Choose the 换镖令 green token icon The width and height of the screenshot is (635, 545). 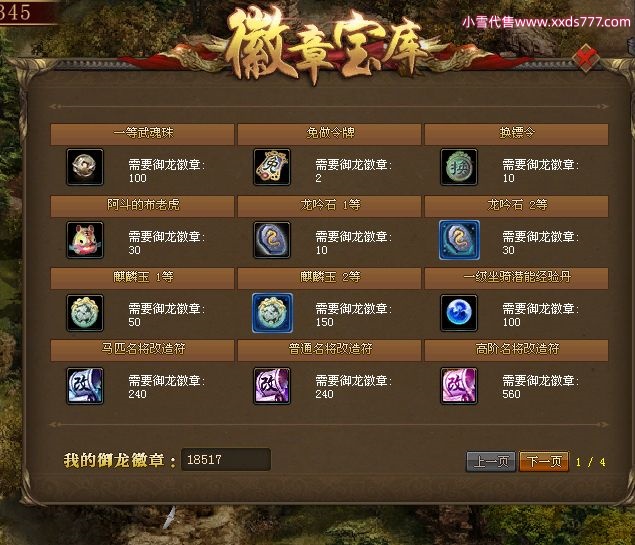pyautogui.click(x=459, y=167)
